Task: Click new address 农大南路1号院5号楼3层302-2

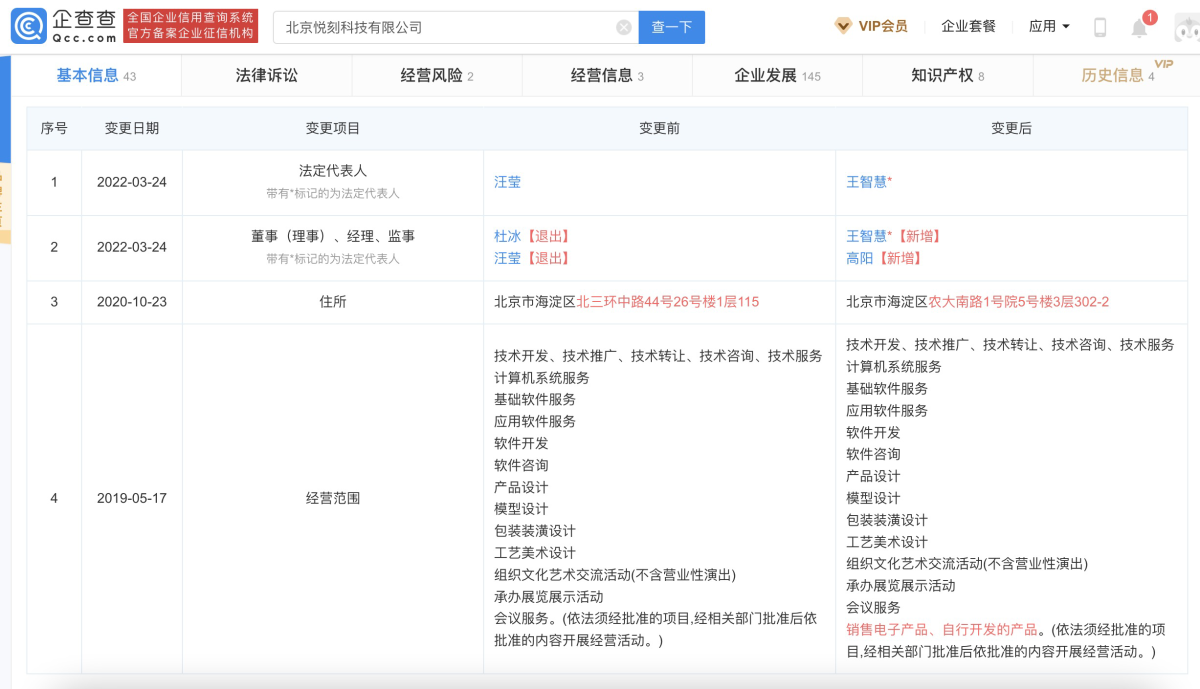Action: click(1019, 301)
